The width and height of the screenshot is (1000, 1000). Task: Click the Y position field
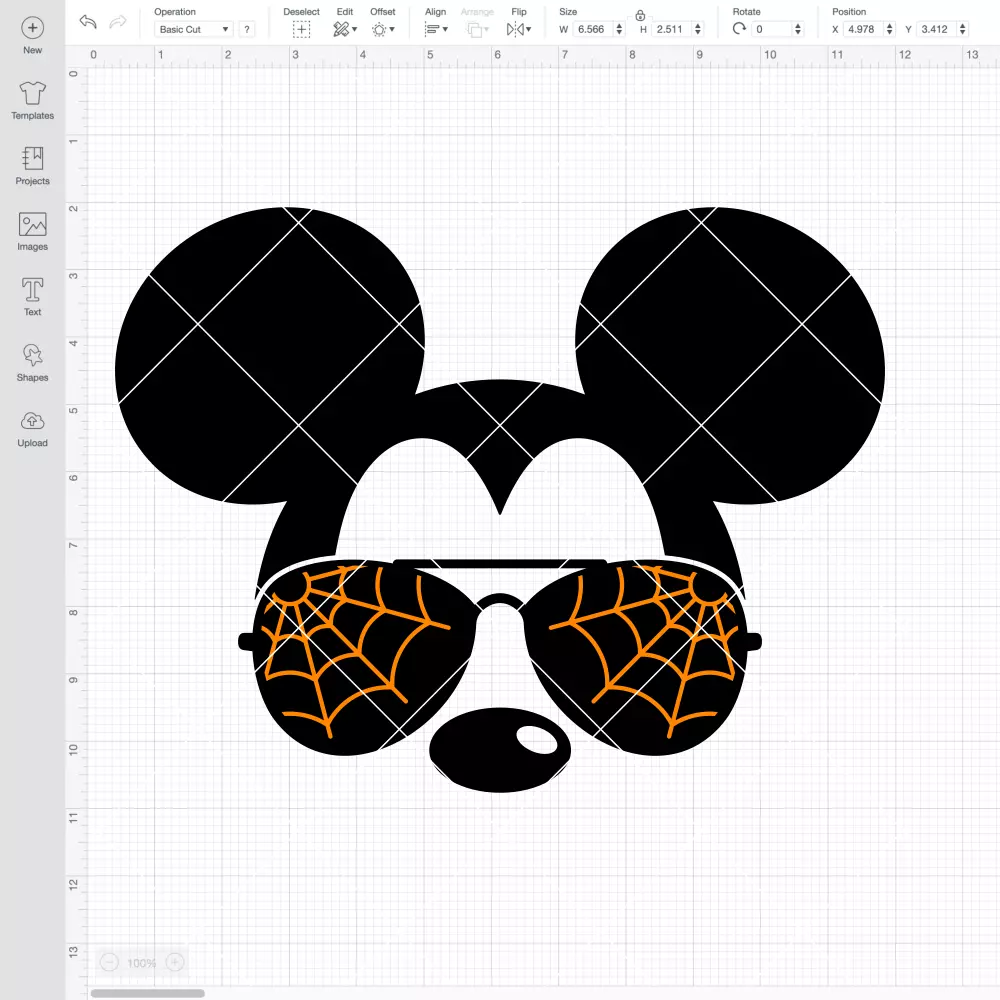936,29
